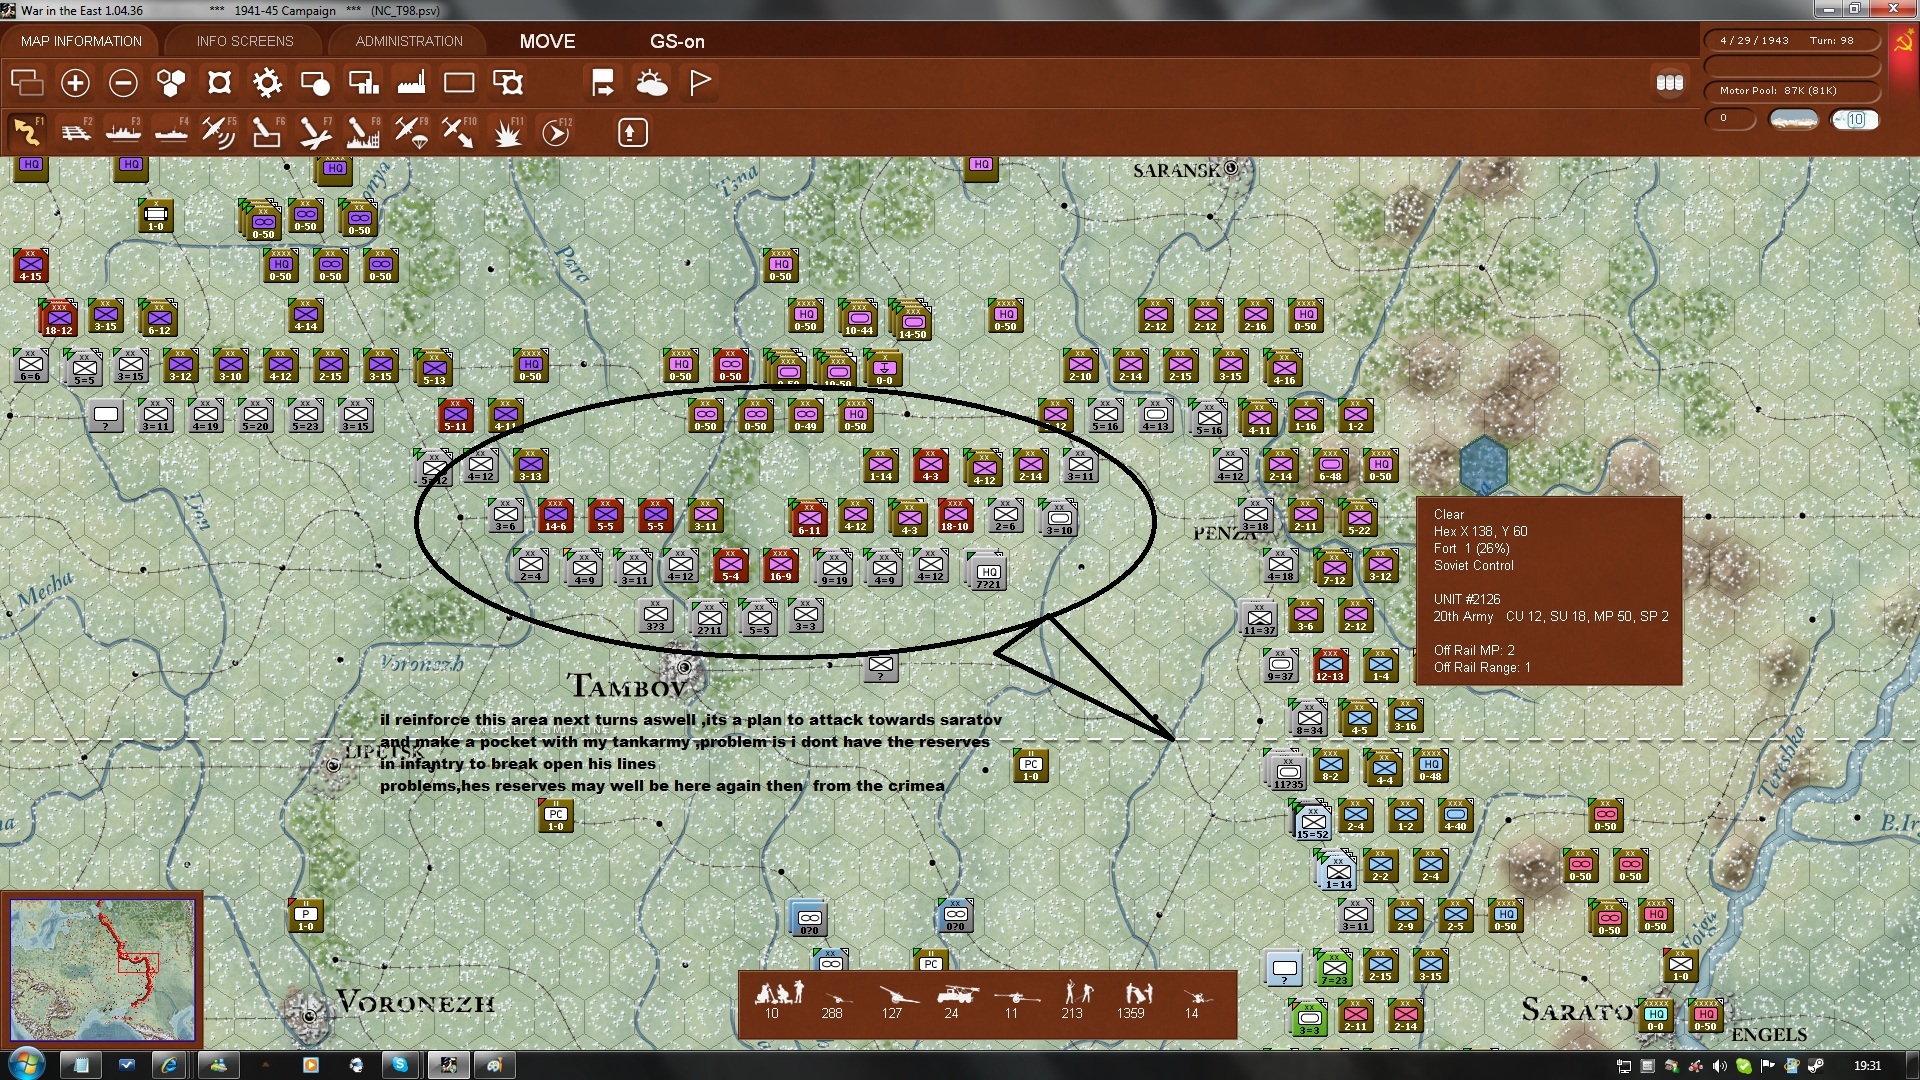Screen dimensions: 1920x1080
Task: Select the 15=52 grey unit stack
Action: [x=1313, y=821]
